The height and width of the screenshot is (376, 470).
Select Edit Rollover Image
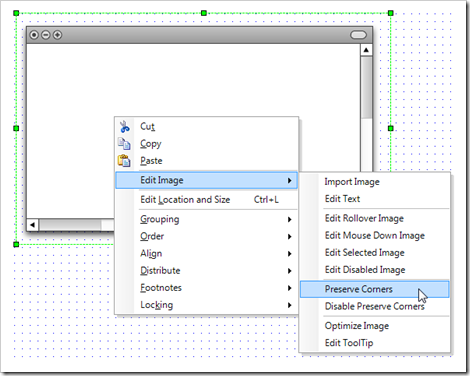375,218
